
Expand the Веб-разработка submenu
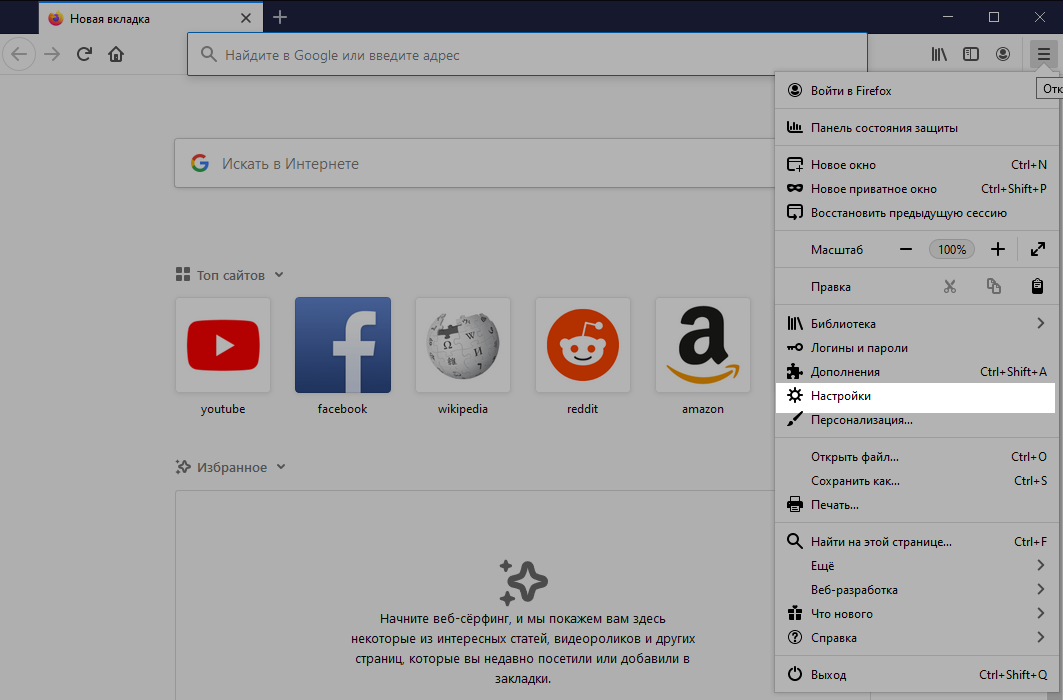(915, 590)
